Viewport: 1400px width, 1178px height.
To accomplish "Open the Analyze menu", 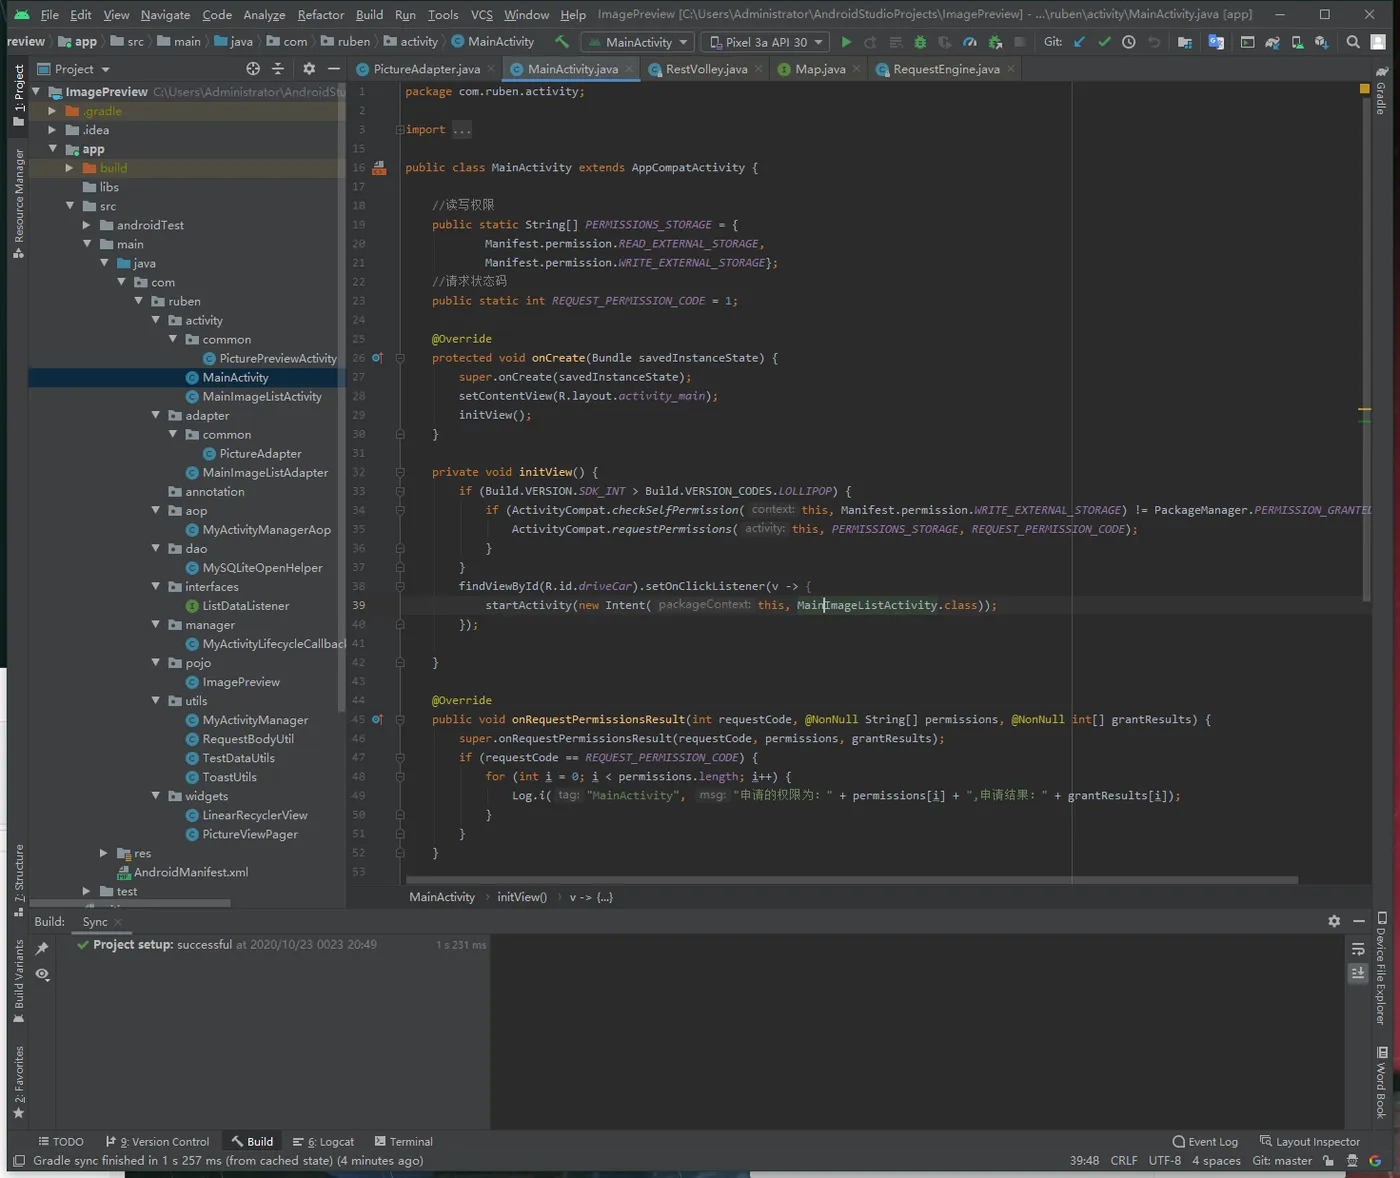I will point(264,15).
